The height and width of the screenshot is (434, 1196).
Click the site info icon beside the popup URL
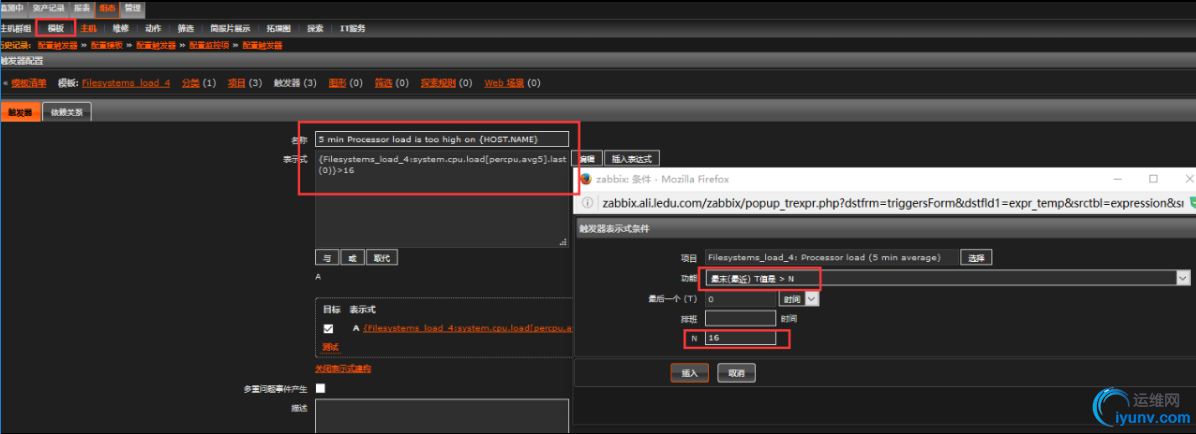pyautogui.click(x=588, y=204)
